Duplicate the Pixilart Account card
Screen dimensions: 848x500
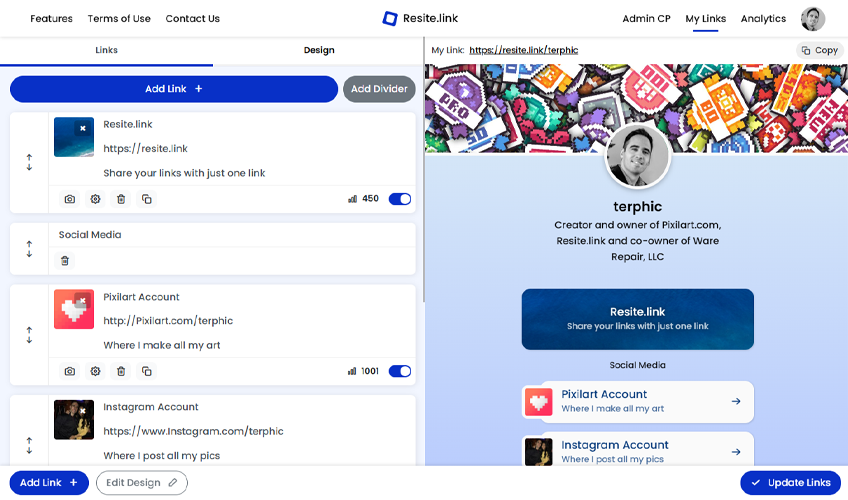point(147,371)
